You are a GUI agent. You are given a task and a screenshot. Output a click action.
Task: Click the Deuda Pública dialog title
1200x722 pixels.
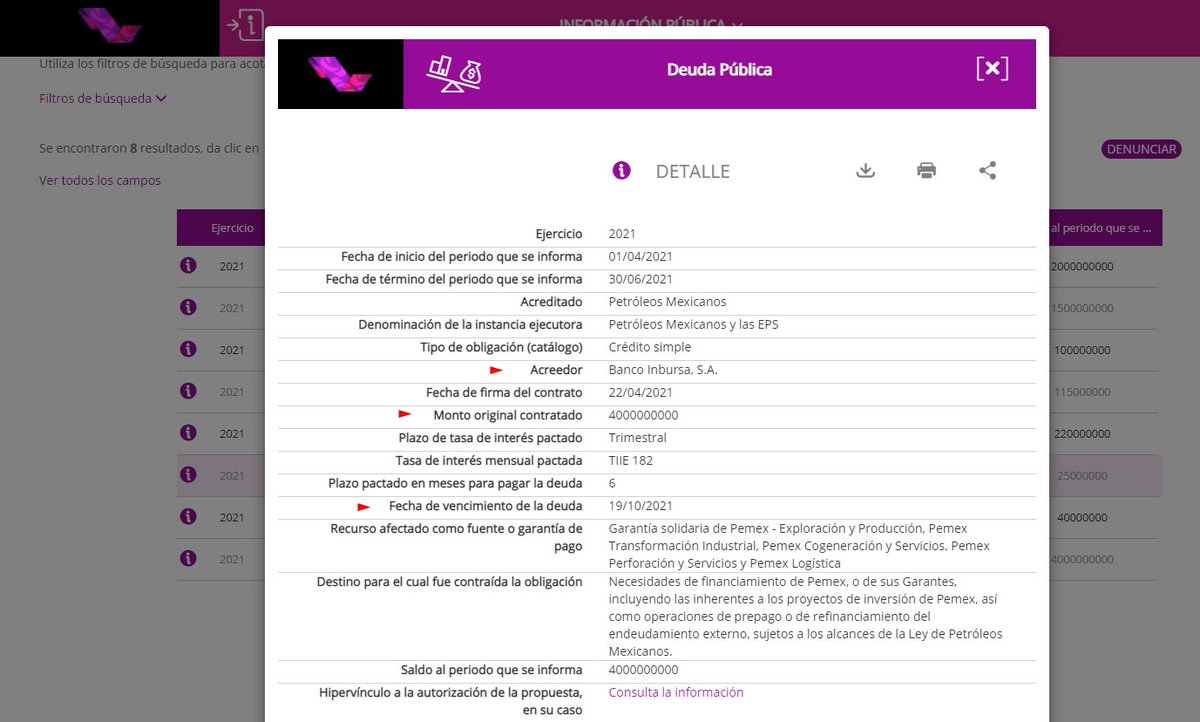pos(719,69)
